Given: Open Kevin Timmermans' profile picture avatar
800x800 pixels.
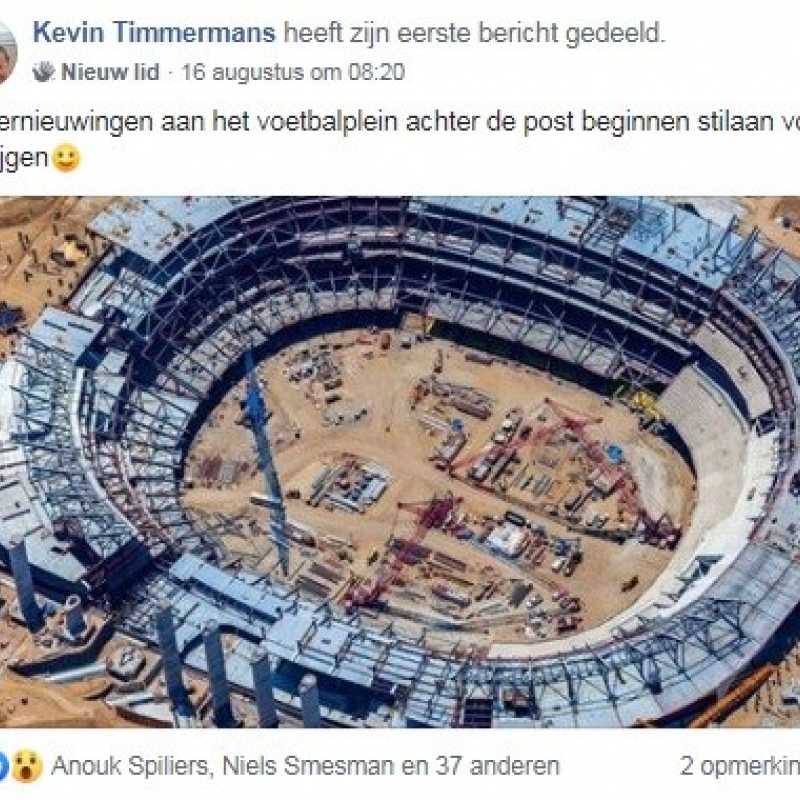Looking at the screenshot, I should point(7,52).
